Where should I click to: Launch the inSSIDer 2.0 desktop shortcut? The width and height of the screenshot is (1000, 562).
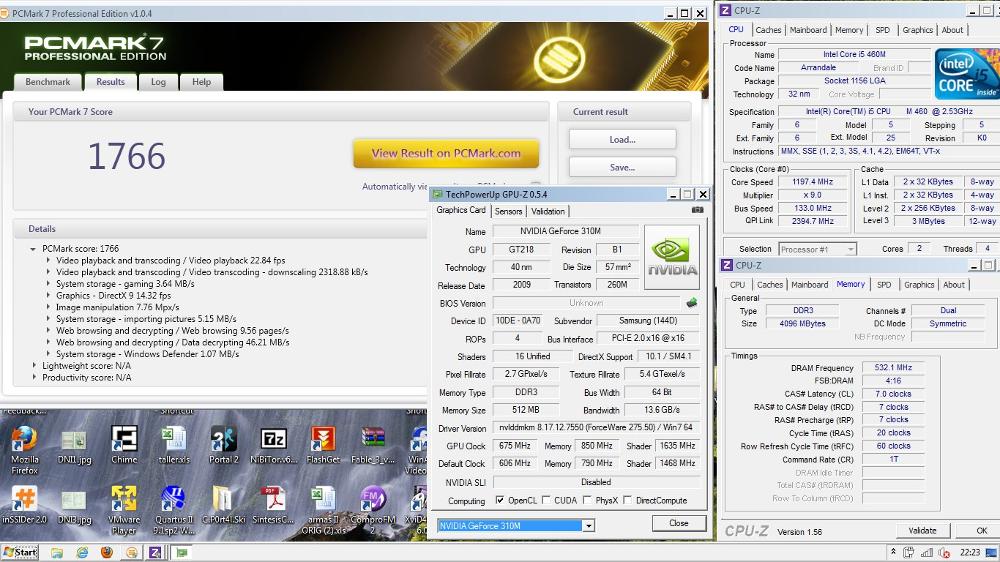coord(24,505)
